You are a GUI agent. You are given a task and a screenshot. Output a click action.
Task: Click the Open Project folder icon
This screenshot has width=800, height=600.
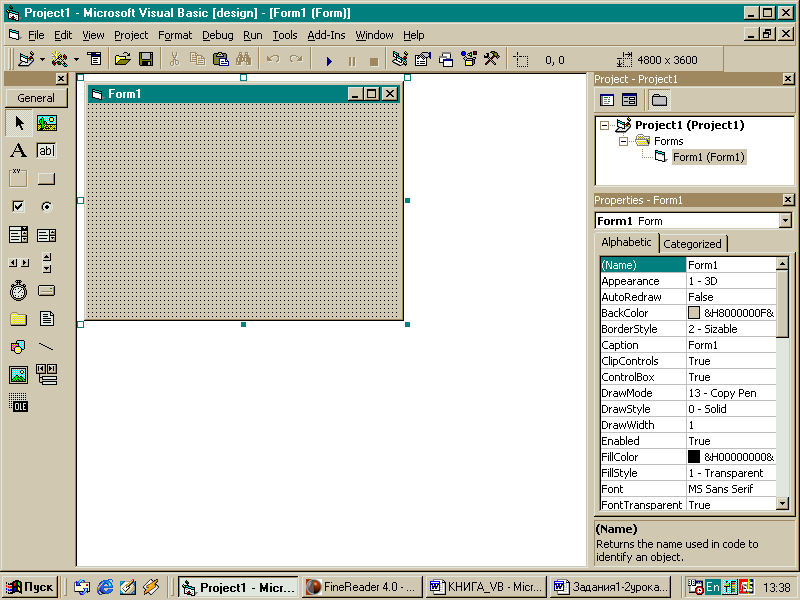click(122, 60)
